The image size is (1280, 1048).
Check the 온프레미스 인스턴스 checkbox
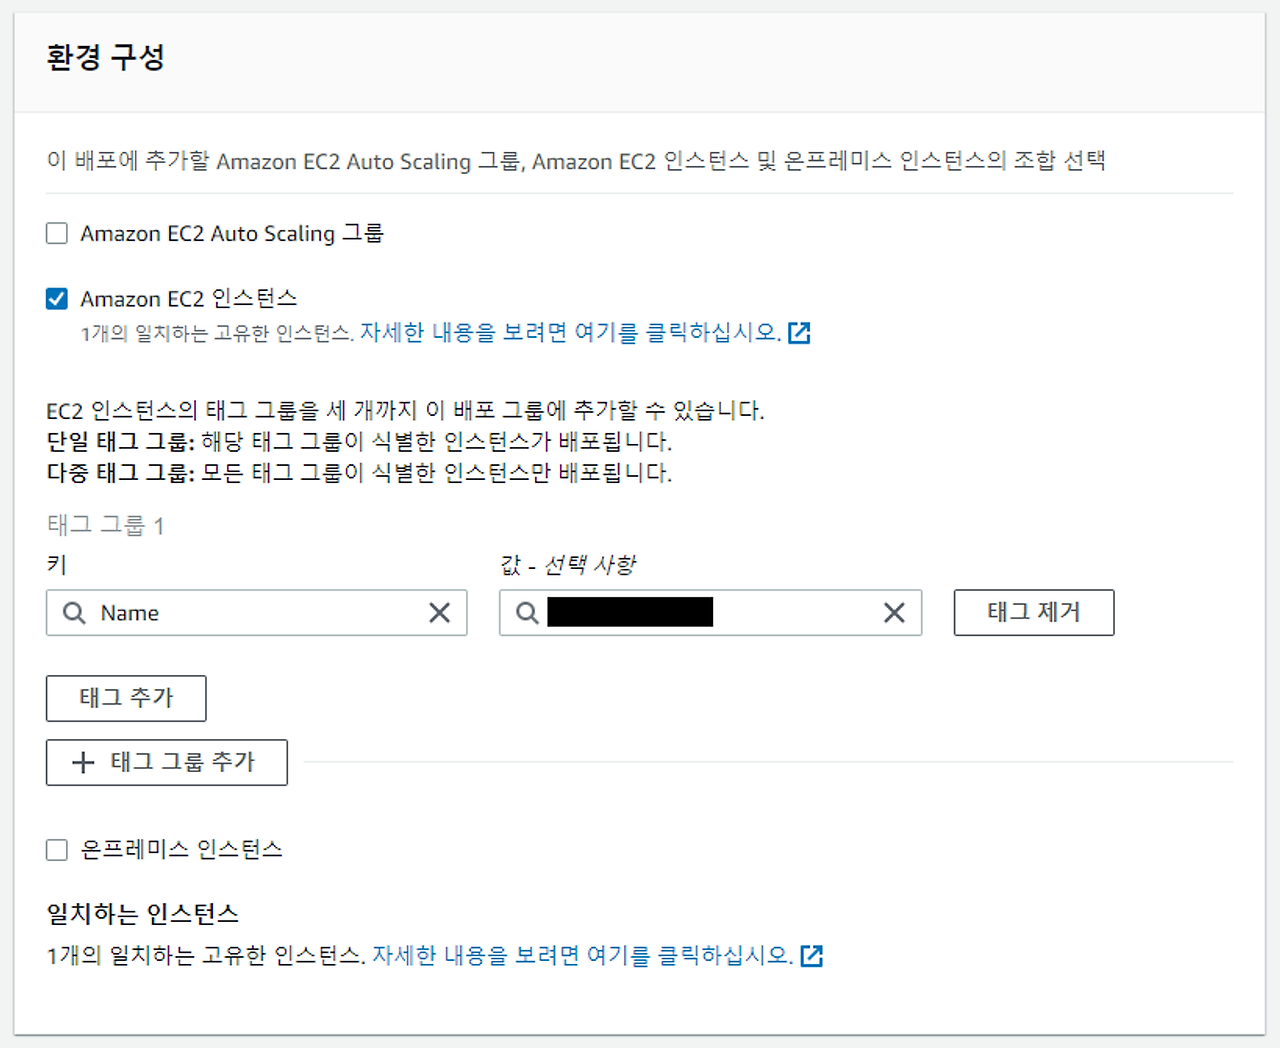[57, 849]
